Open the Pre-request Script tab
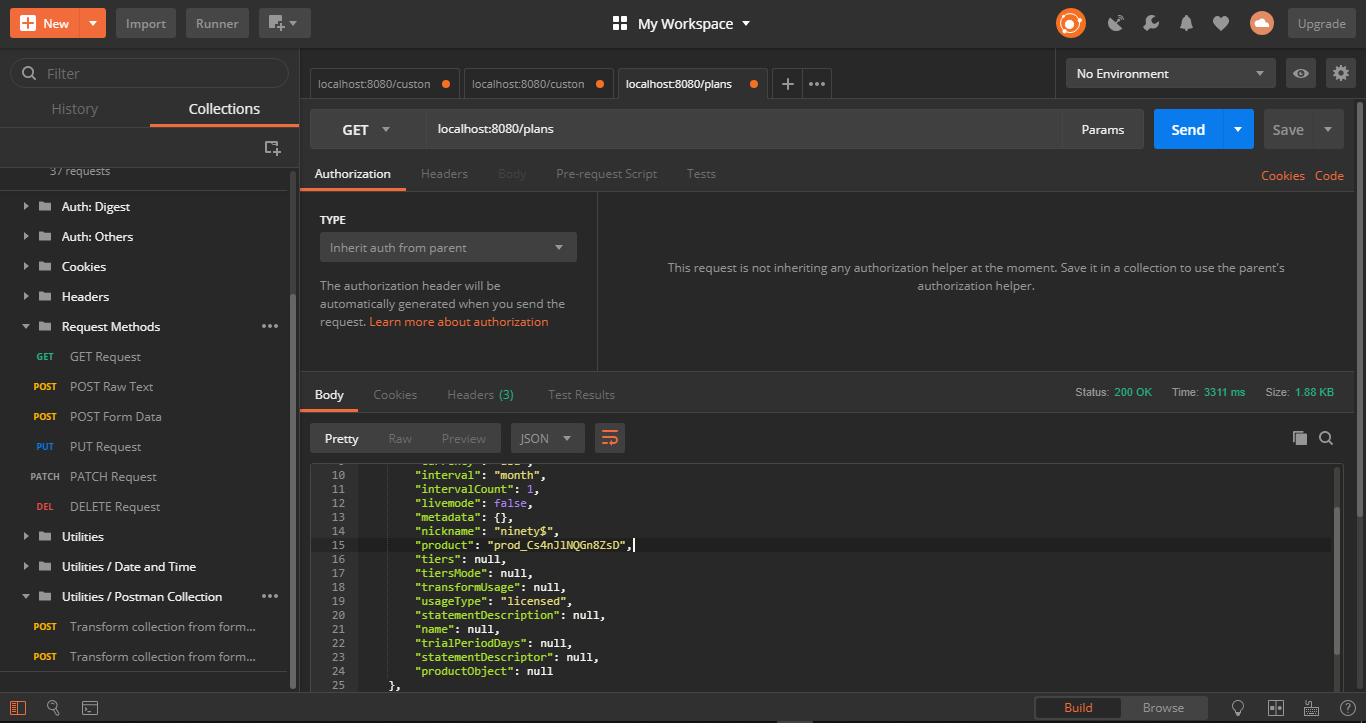Image resolution: width=1366 pixels, height=723 pixels. (606, 174)
